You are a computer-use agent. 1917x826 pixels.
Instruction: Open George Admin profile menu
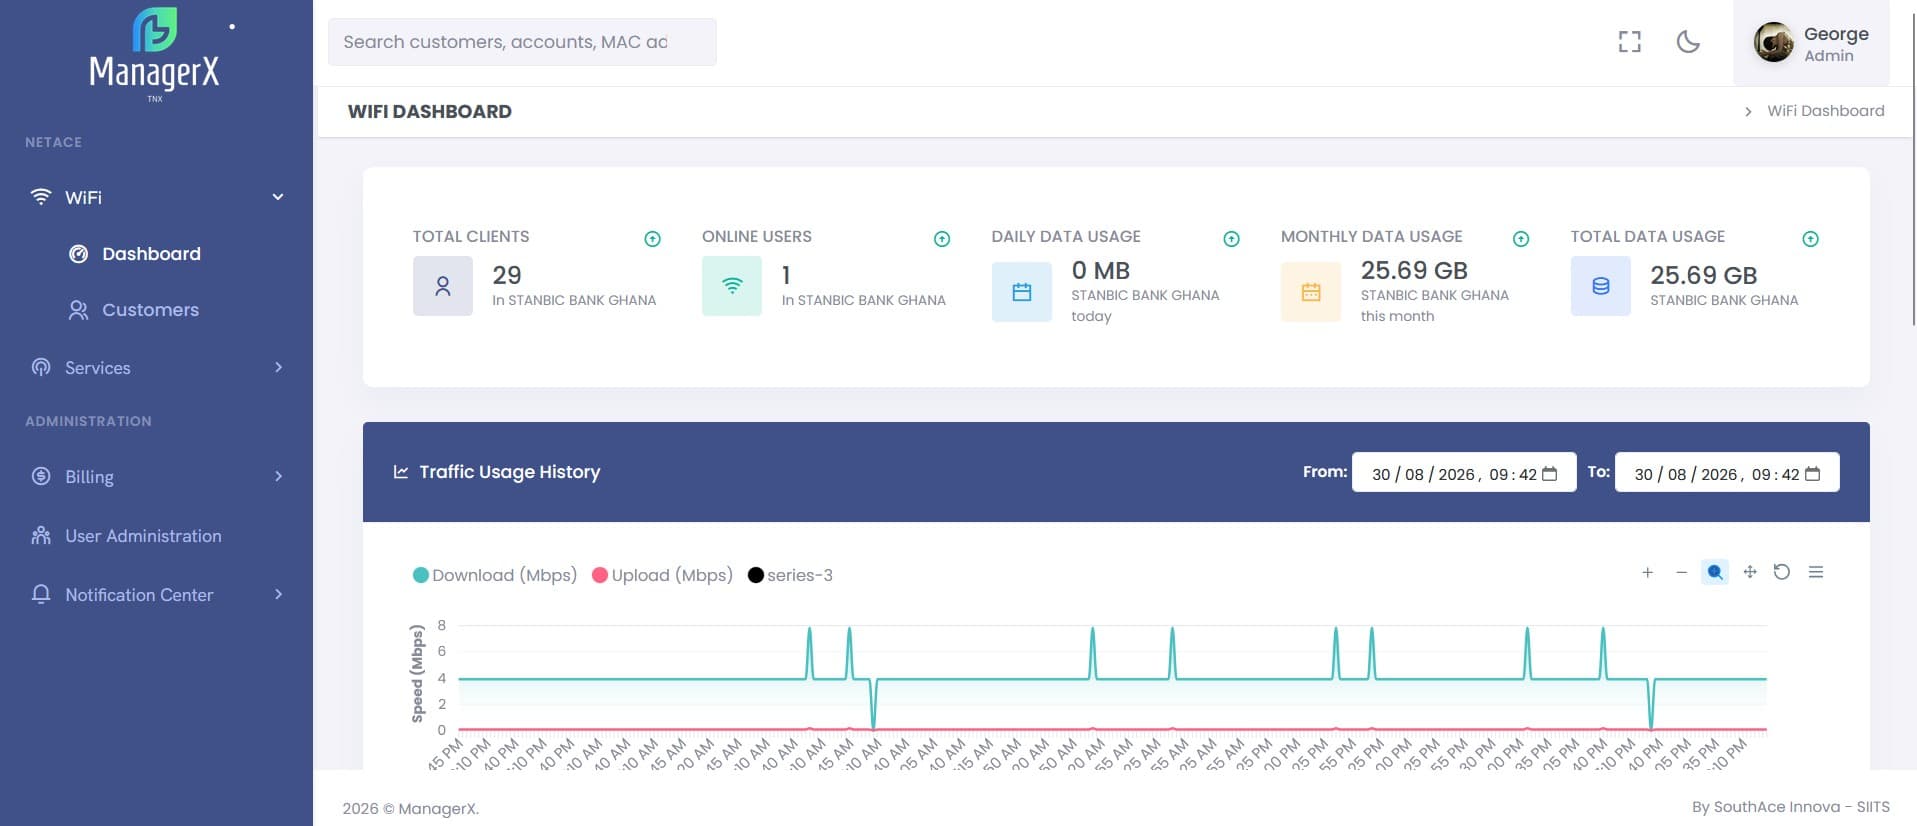1811,43
